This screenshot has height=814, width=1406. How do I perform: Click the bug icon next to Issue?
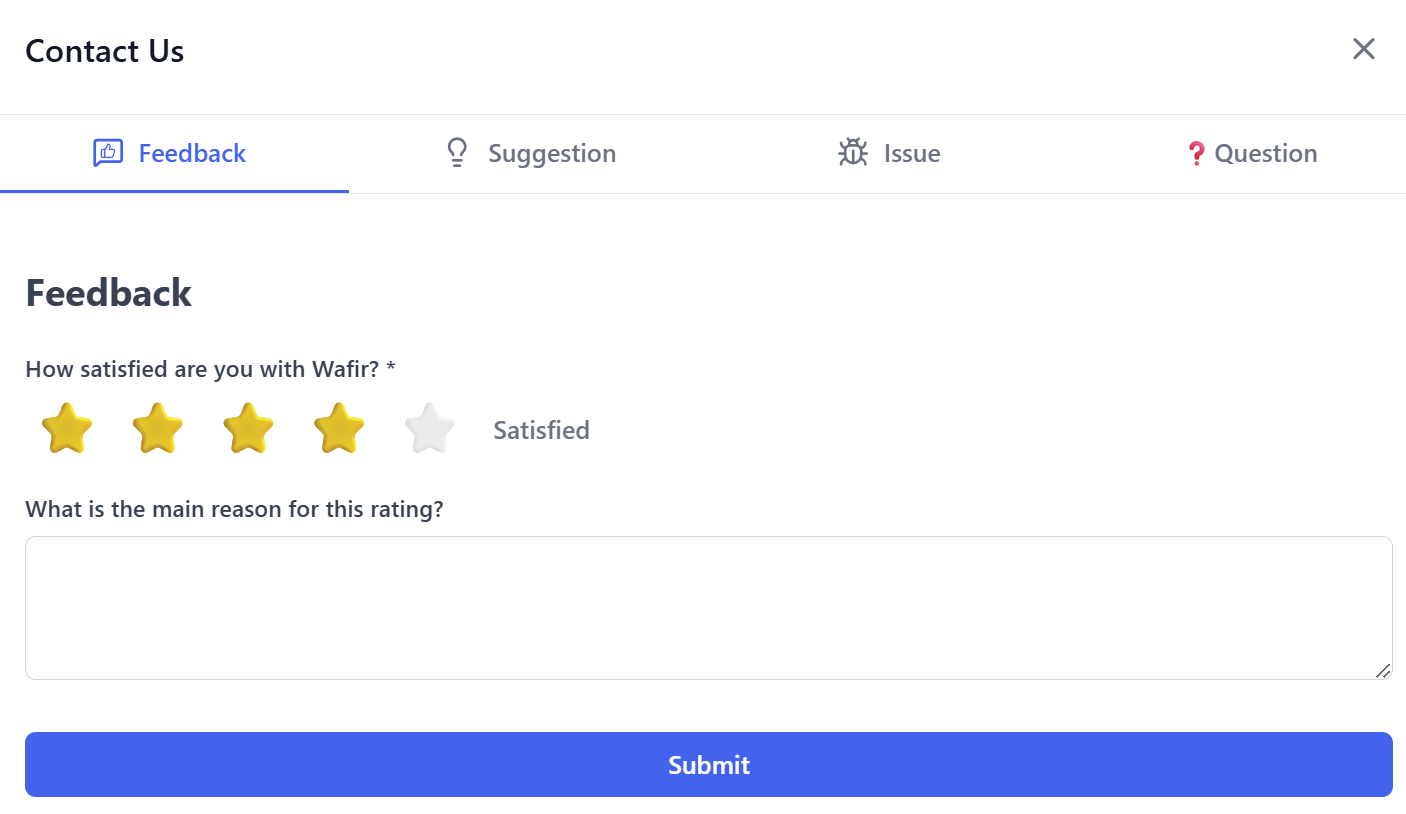pos(853,152)
